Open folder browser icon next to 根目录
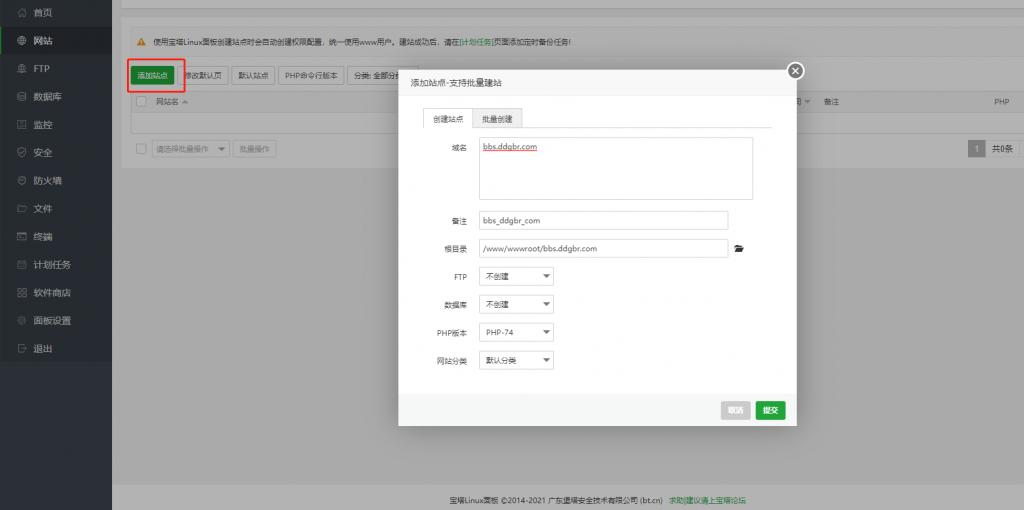The image size is (1024, 510). (739, 248)
